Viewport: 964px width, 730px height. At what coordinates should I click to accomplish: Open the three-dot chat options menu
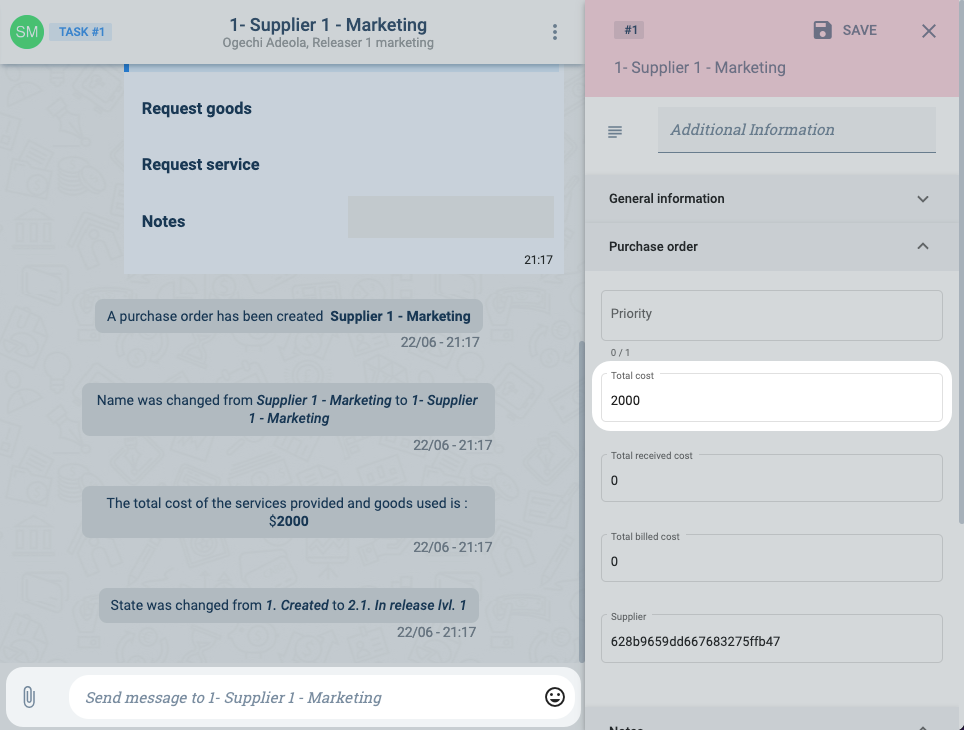(555, 32)
